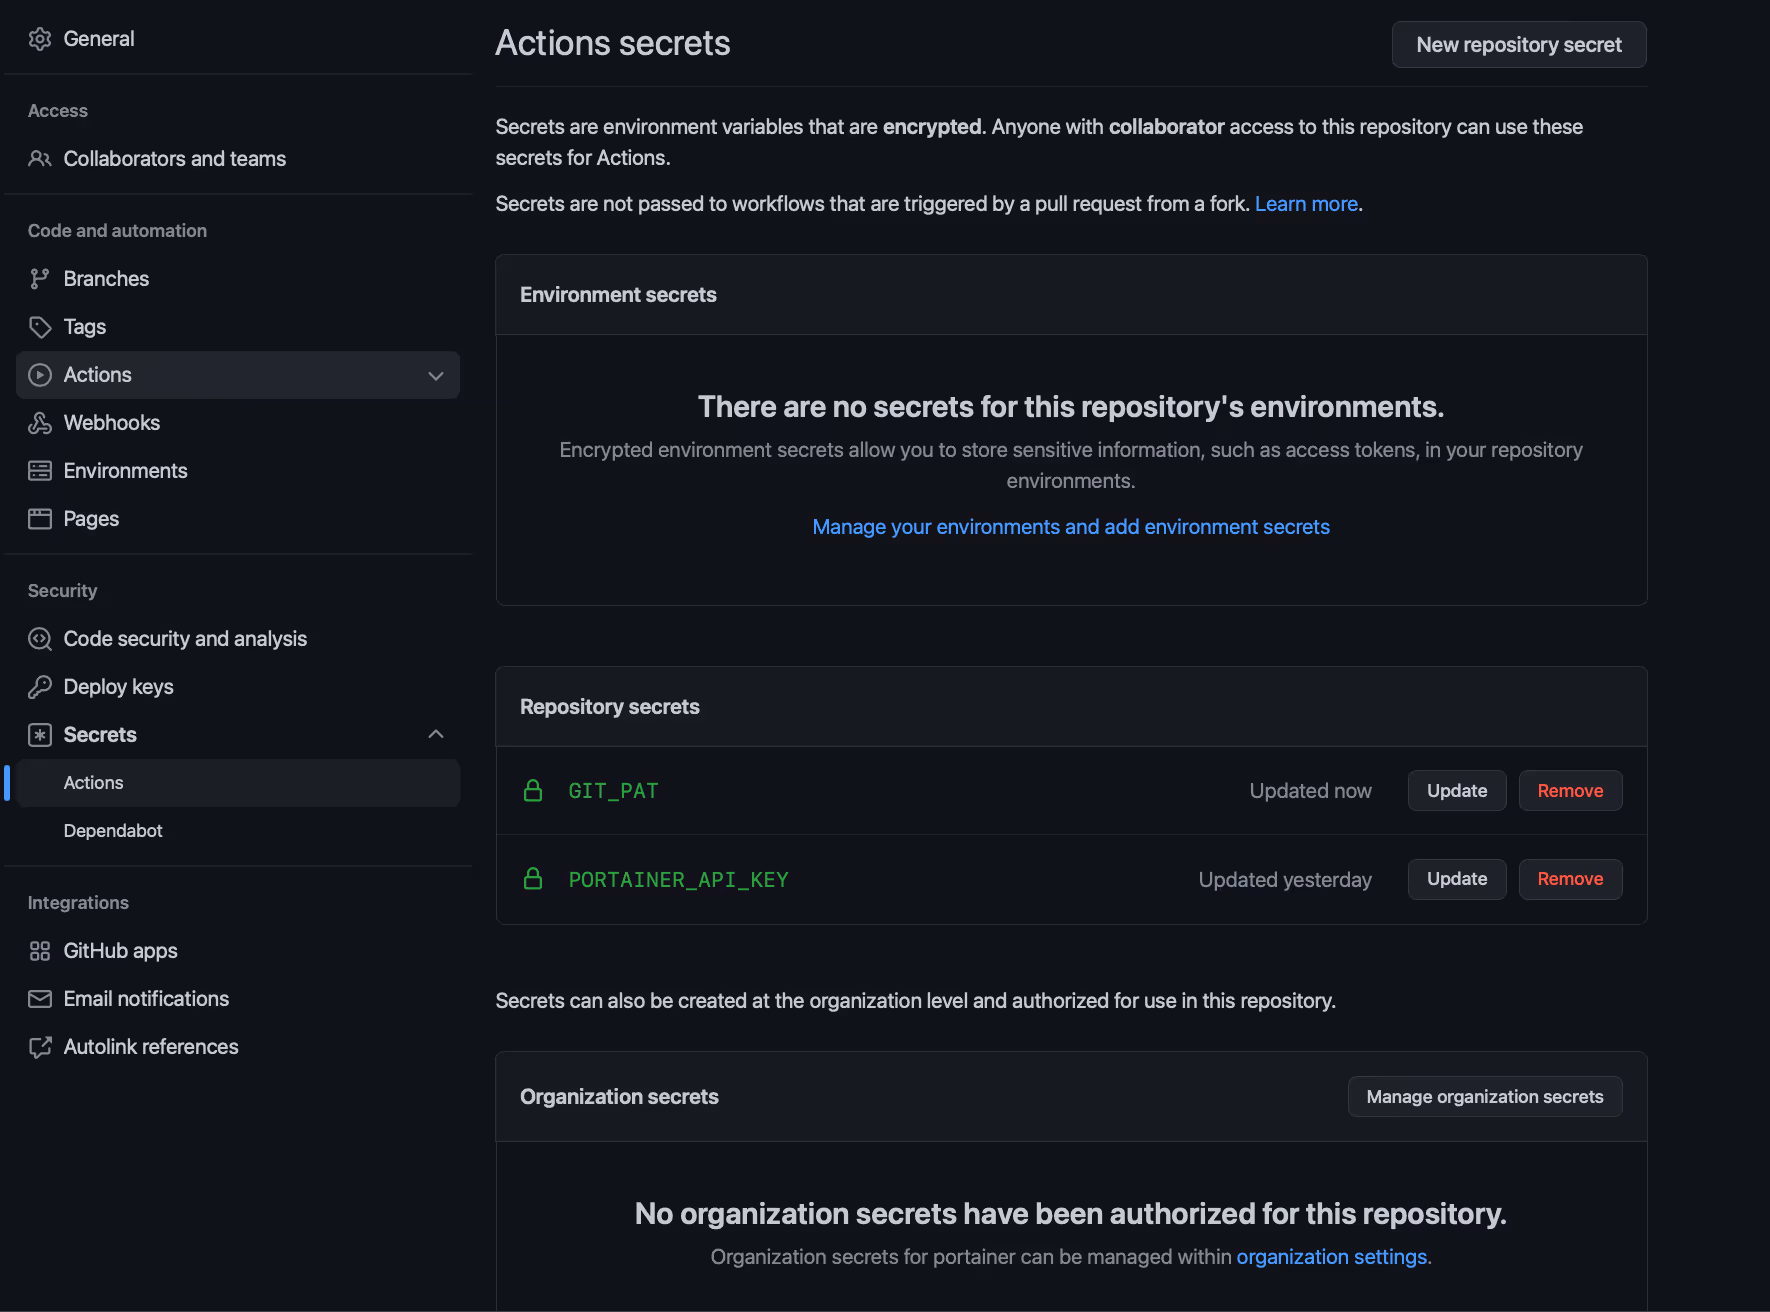
Task: Click the Collaborators and teams people icon
Action: pos(40,159)
